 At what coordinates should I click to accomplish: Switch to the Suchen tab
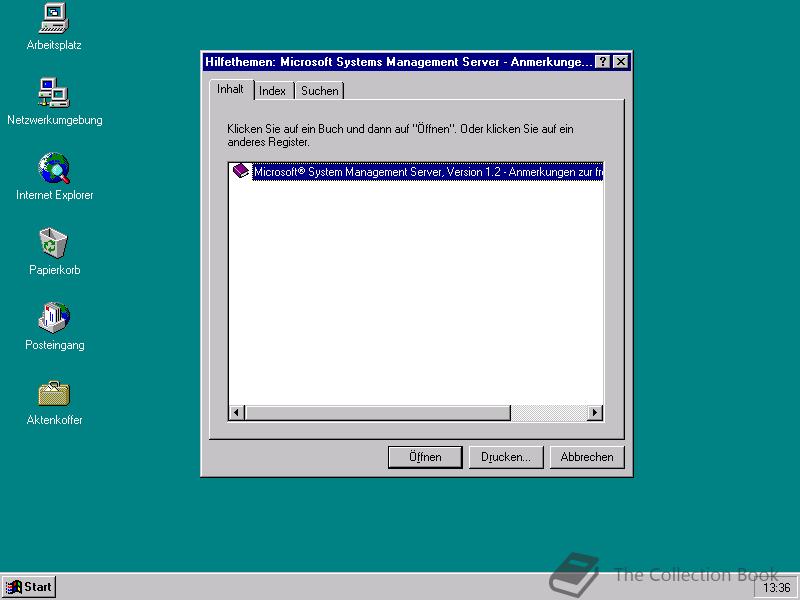320,91
